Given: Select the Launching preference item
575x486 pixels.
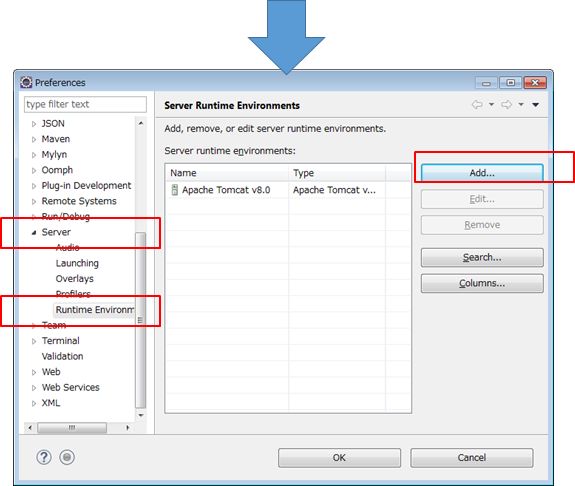Looking at the screenshot, I should [x=77, y=263].
